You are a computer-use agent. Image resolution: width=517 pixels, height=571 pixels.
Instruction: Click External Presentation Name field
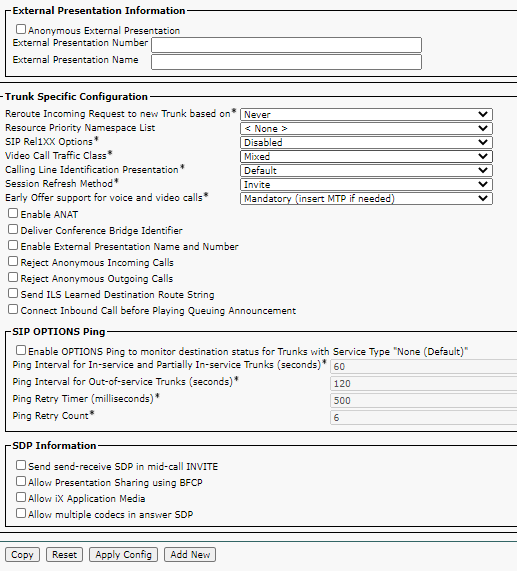287,62
